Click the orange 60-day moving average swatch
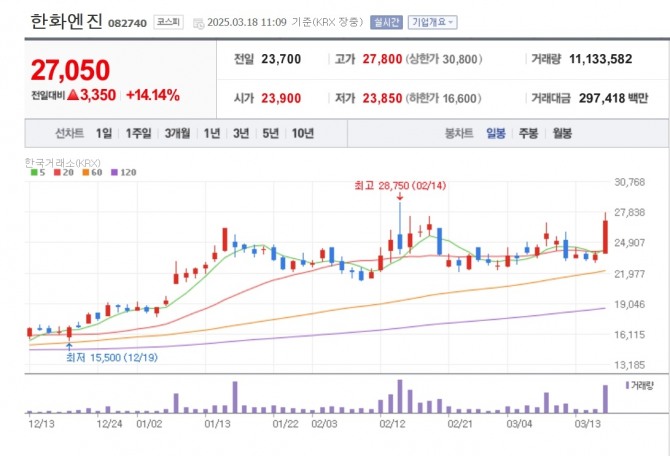Viewport: 670px width, 456px height. pyautogui.click(x=85, y=172)
